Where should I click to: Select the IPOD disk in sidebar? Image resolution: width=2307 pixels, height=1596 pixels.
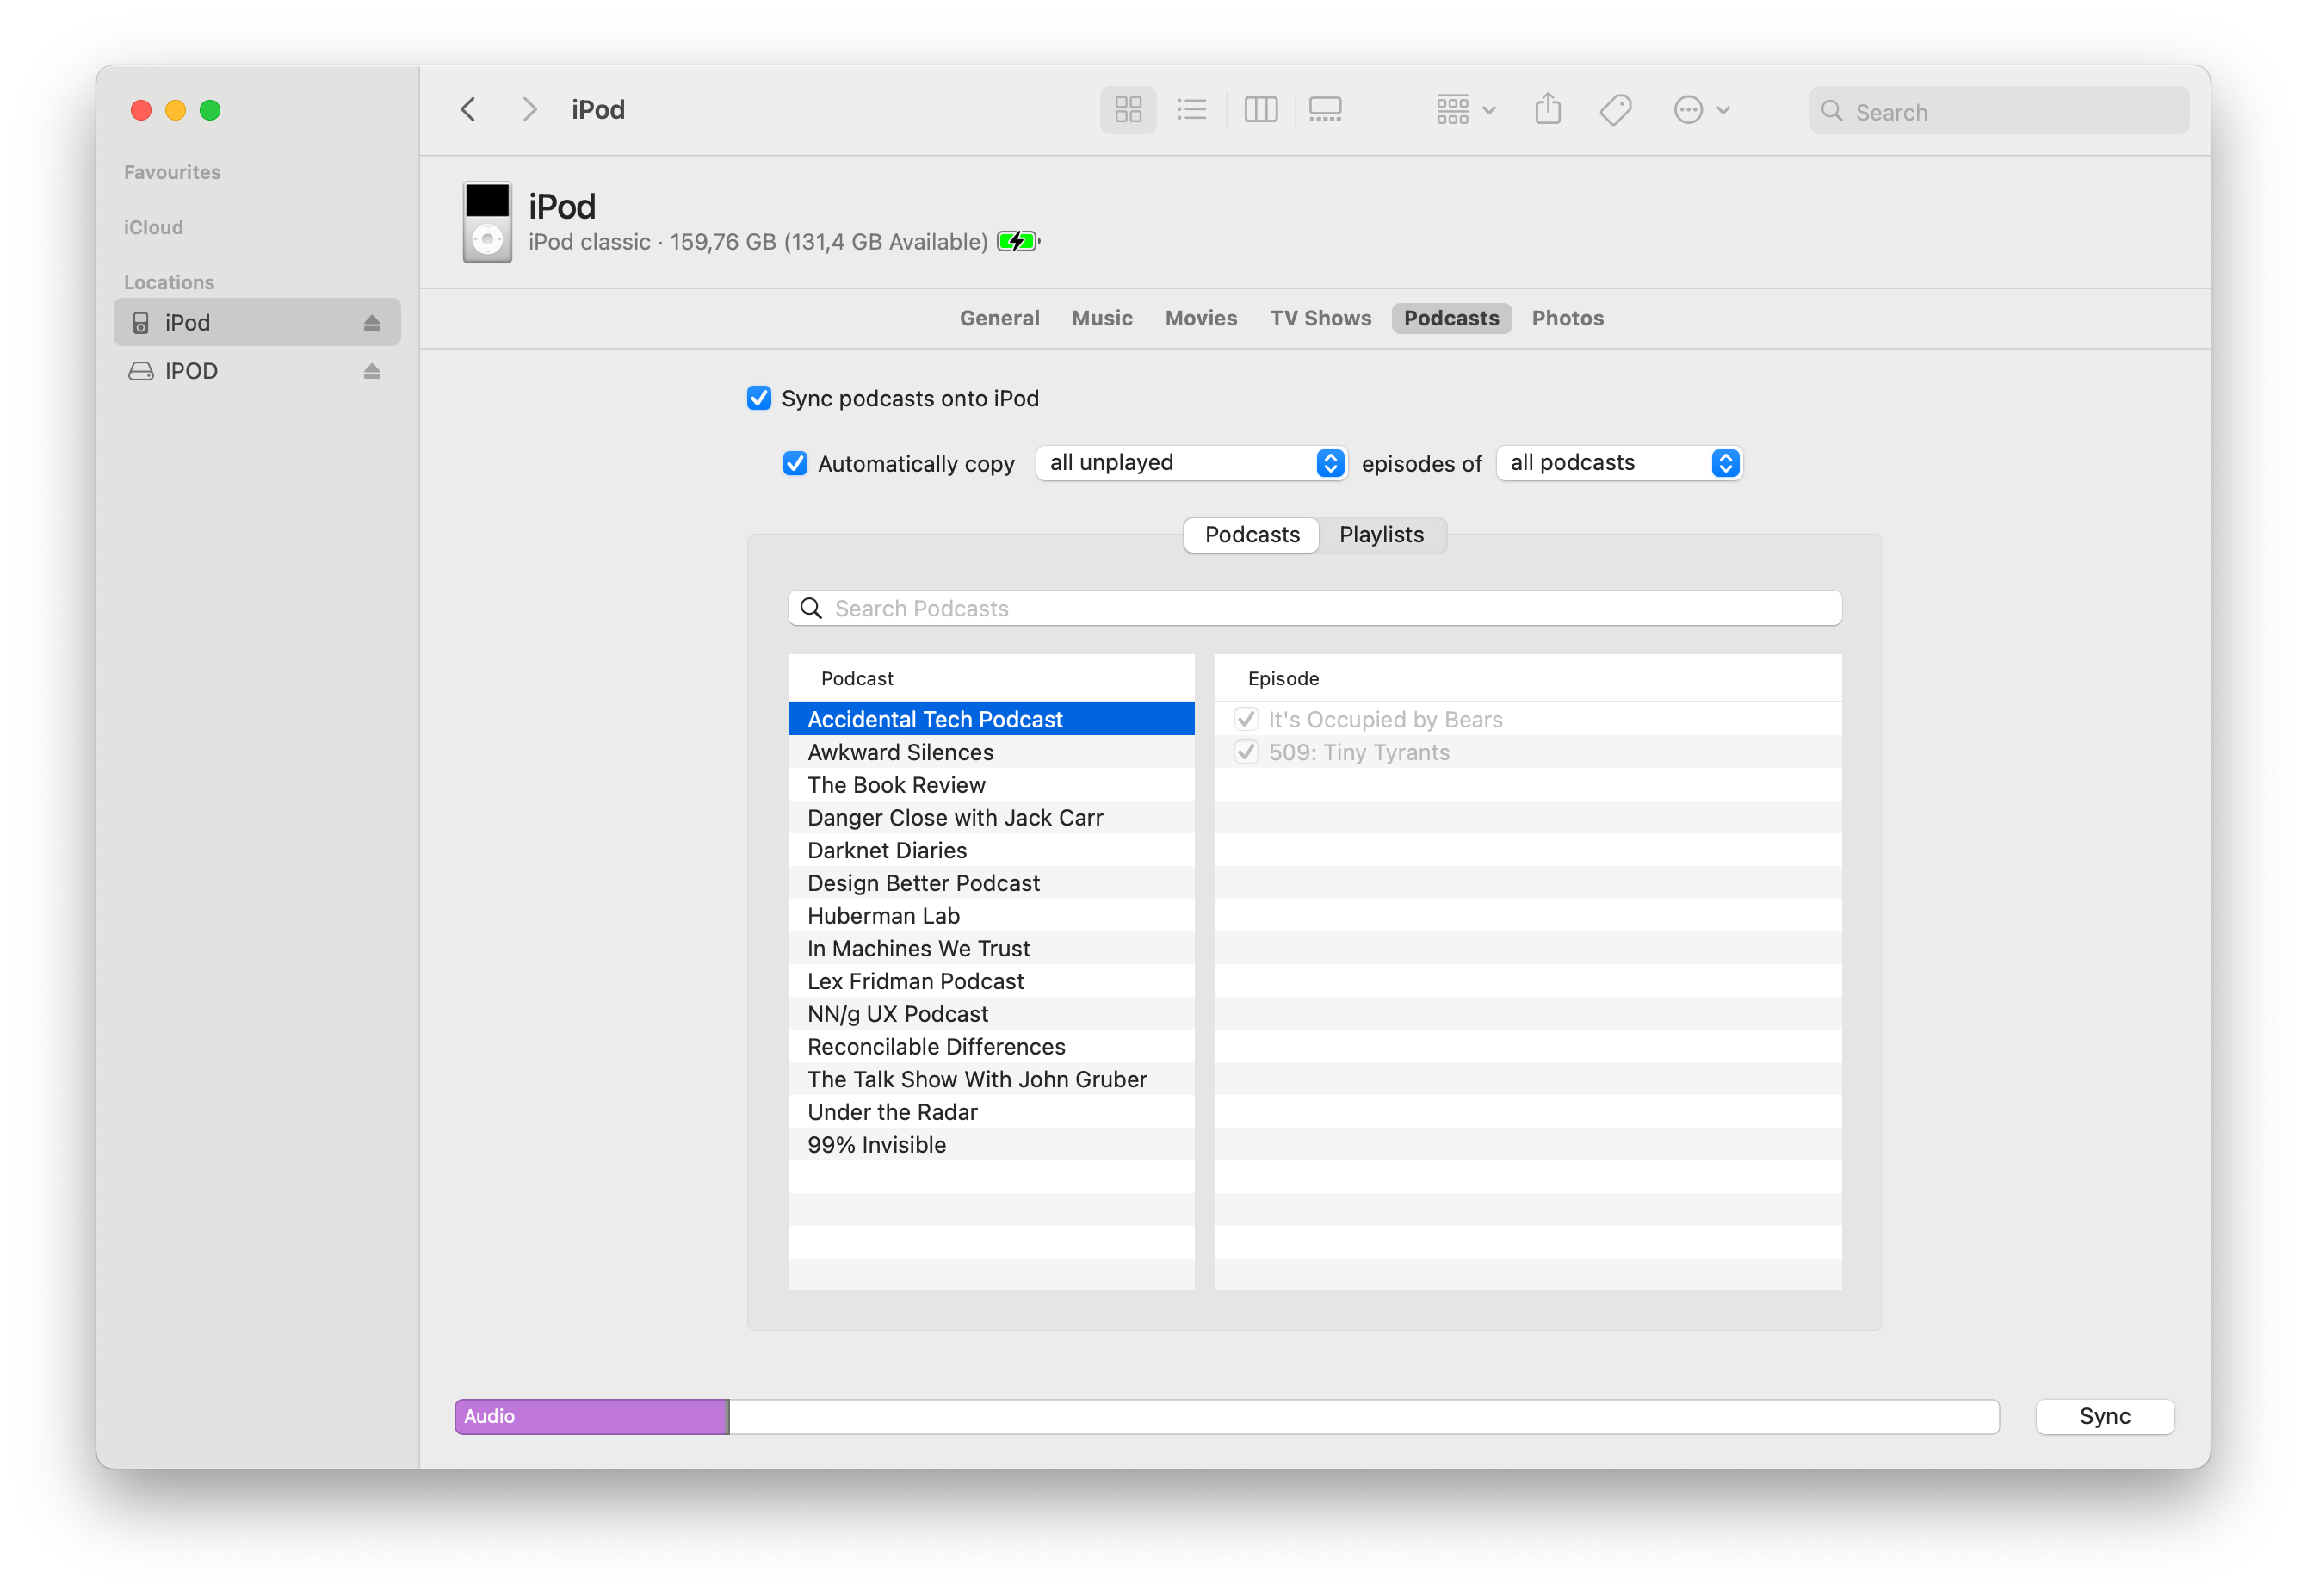257,371
